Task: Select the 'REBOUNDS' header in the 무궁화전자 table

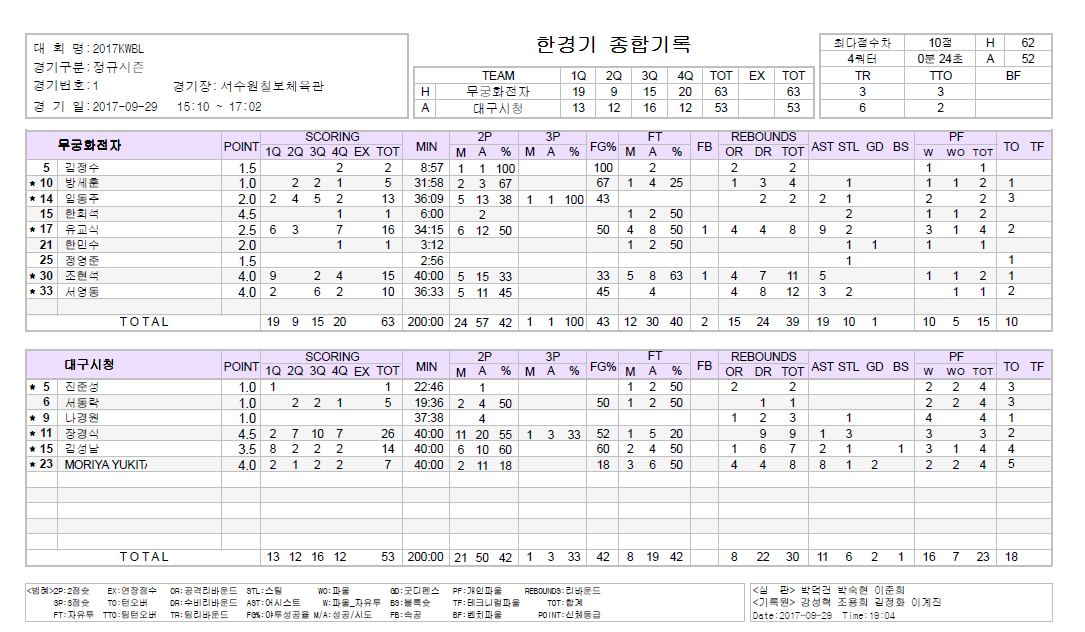Action: pyautogui.click(x=763, y=137)
